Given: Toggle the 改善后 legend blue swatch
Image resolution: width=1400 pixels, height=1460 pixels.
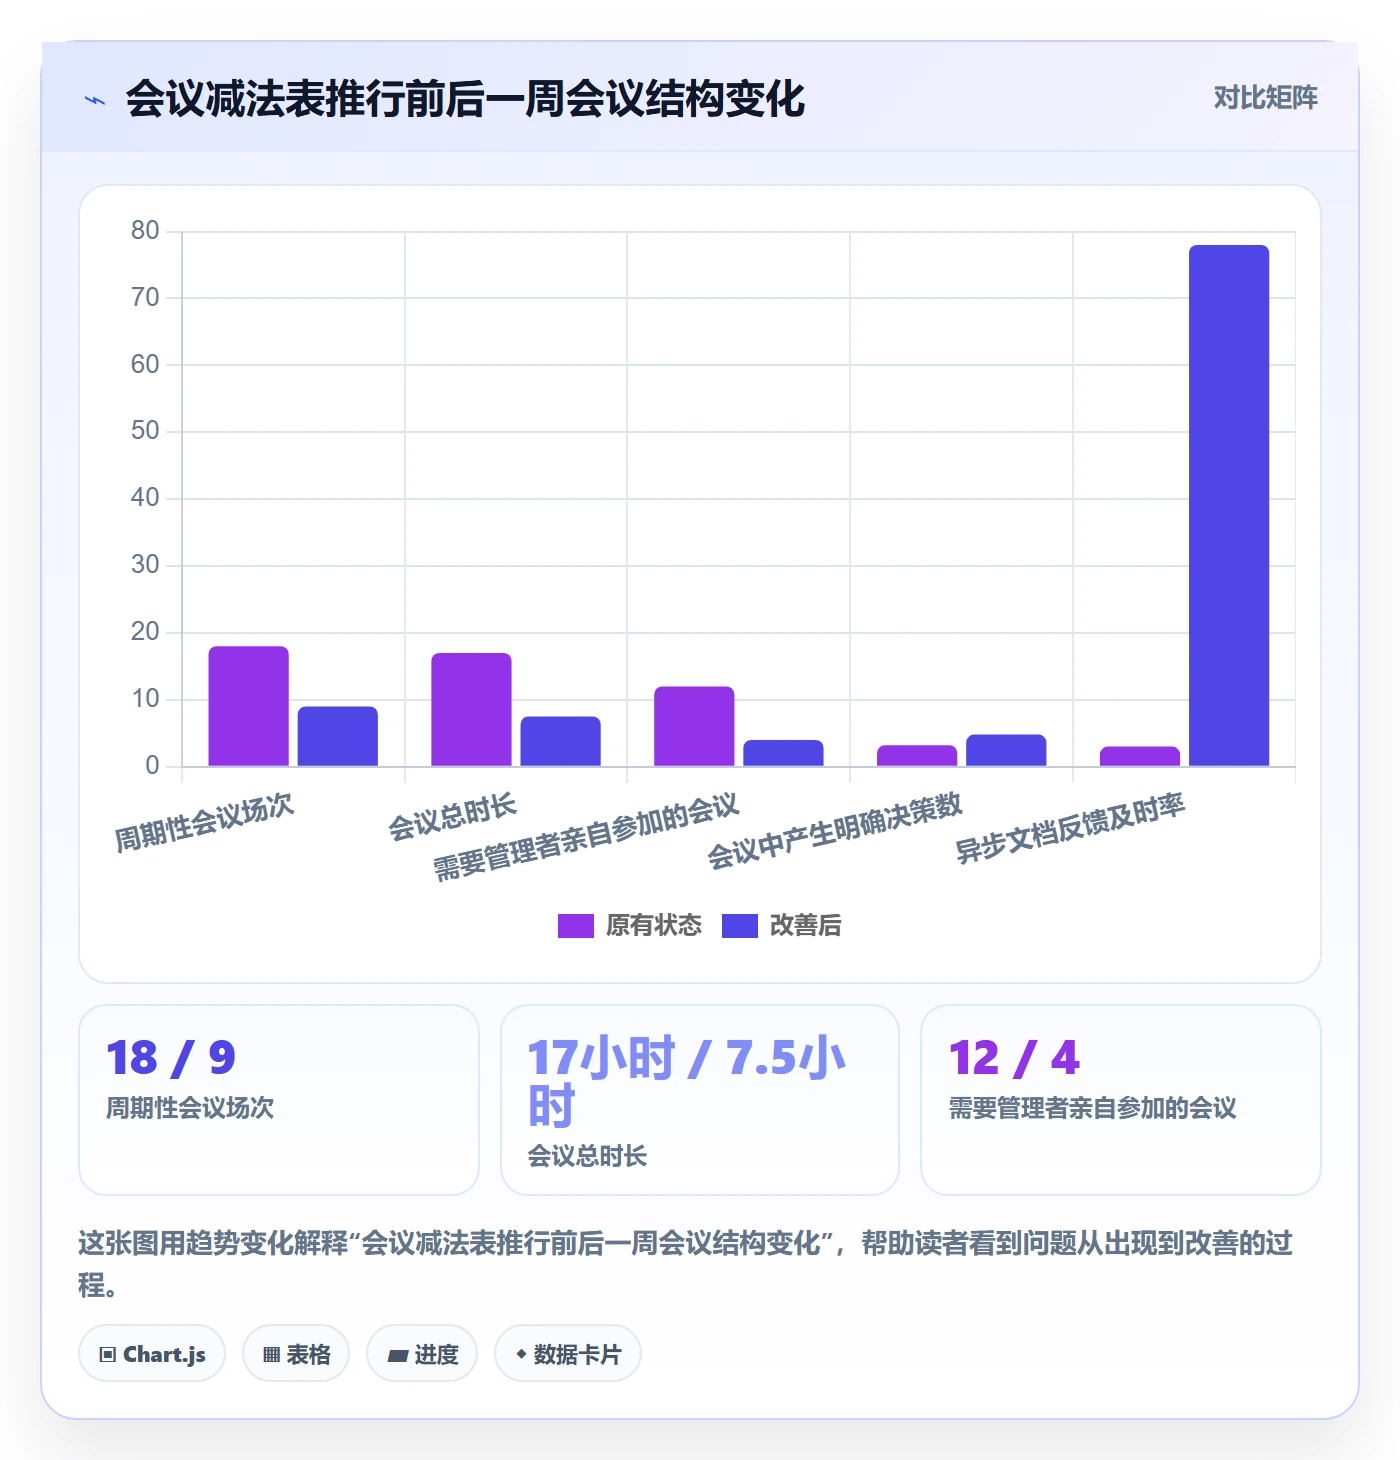Looking at the screenshot, I should 739,926.
